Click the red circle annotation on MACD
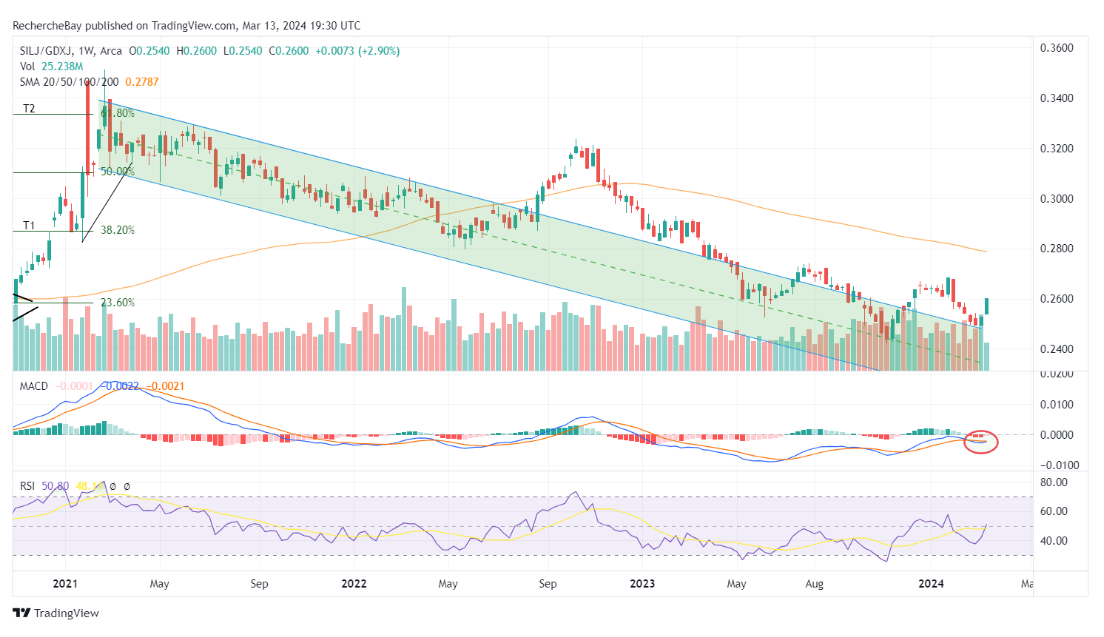The image size is (1104, 637). coord(981,440)
